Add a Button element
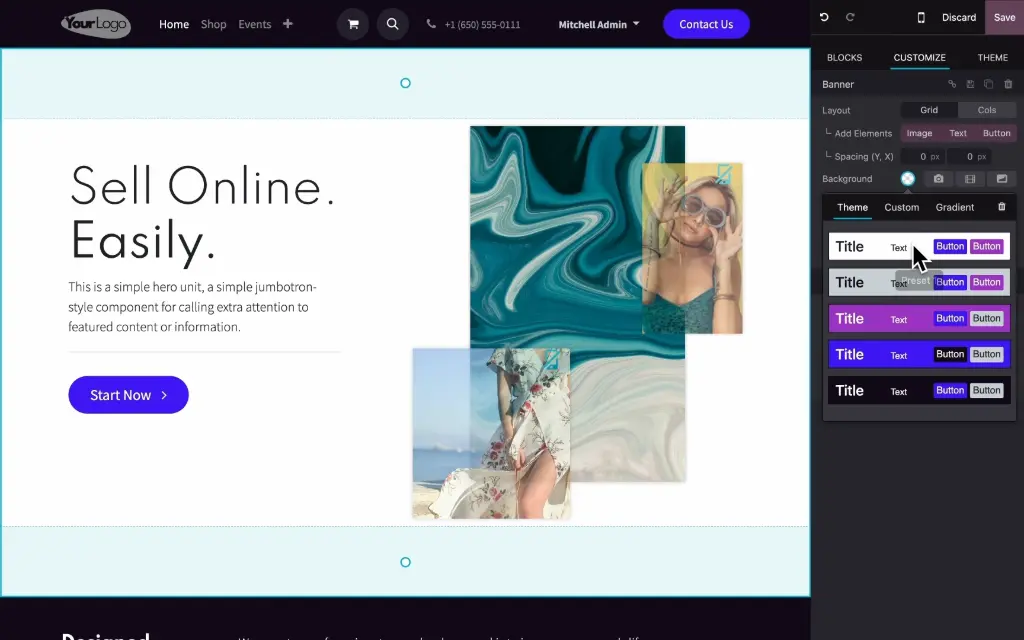Viewport: 1024px width, 640px height. 997,133
